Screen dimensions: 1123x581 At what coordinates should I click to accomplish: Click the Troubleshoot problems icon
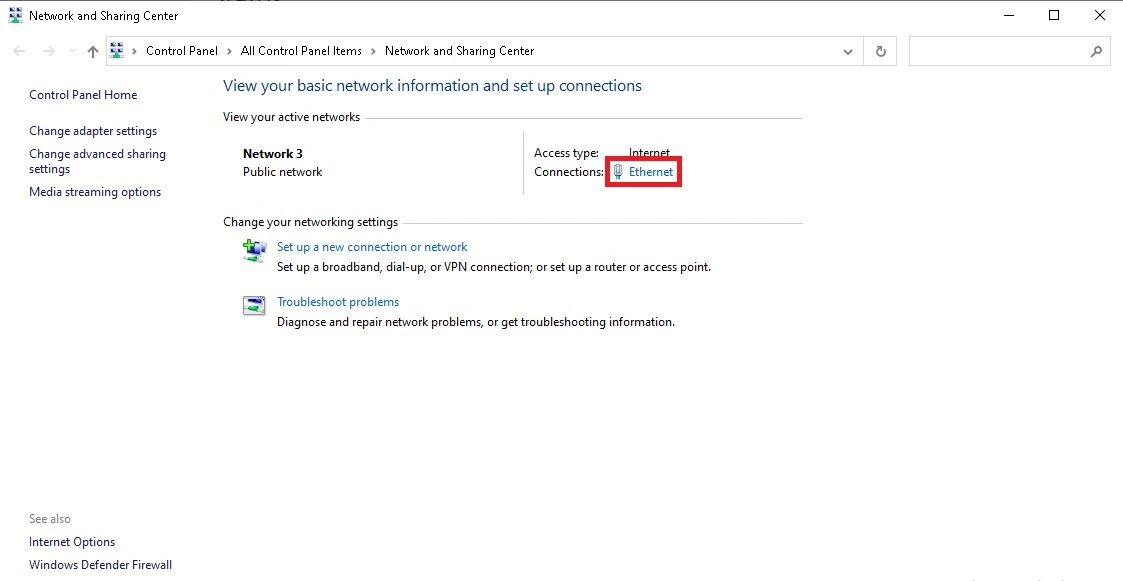(x=254, y=306)
